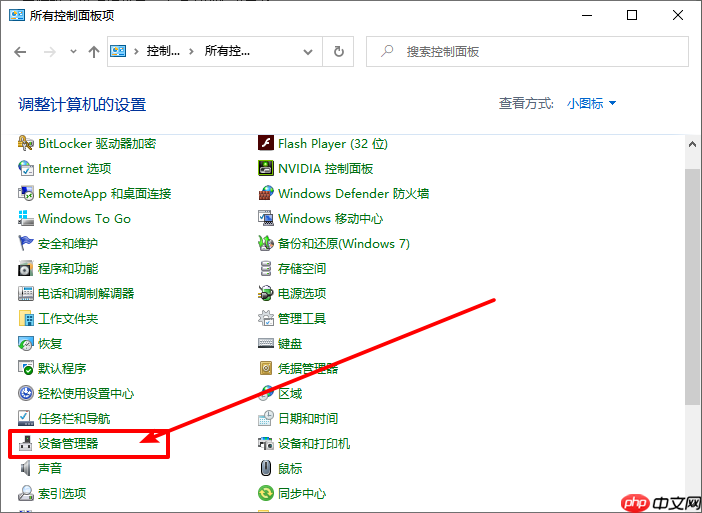The height and width of the screenshot is (513, 702).
Task: Open the 存储空间 text link
Action: [302, 269]
